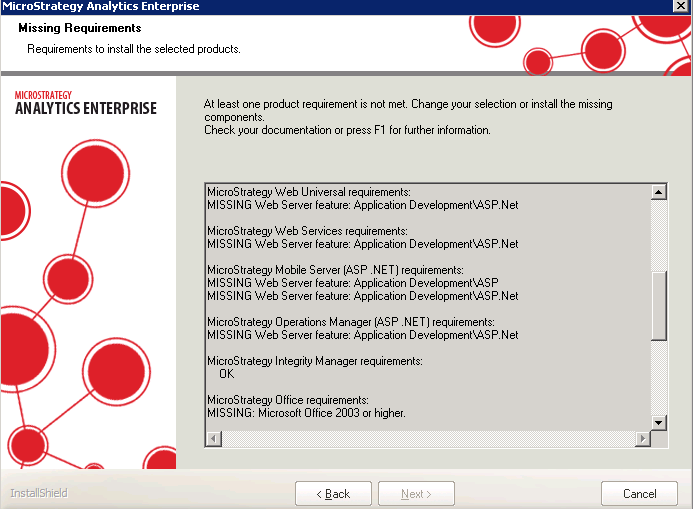693x509 pixels.
Task: Click the vertical scrollbar up arrow
Action: [658, 191]
